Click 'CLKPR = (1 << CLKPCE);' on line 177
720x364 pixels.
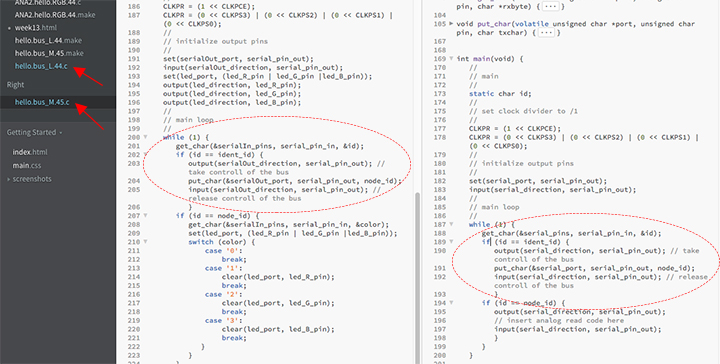click(x=515, y=129)
